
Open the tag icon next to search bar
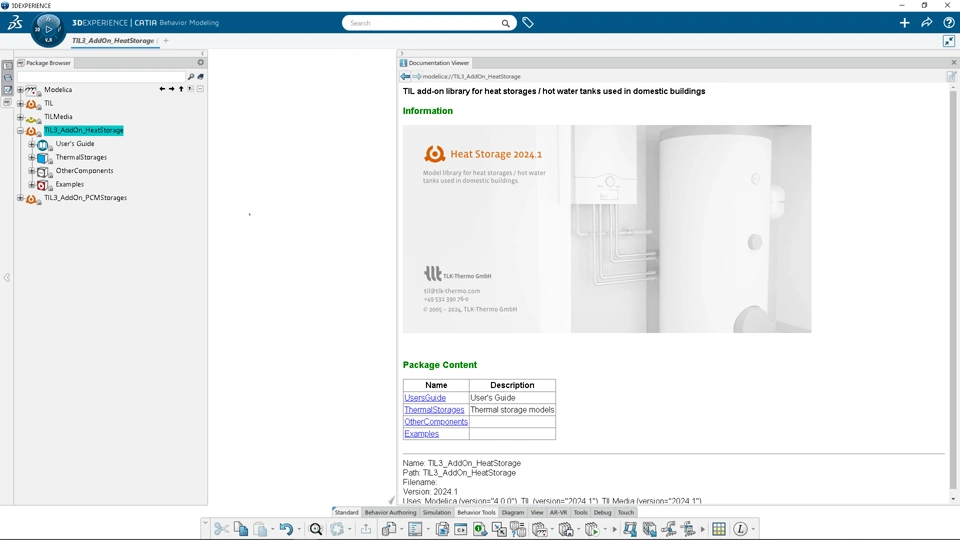(x=528, y=23)
